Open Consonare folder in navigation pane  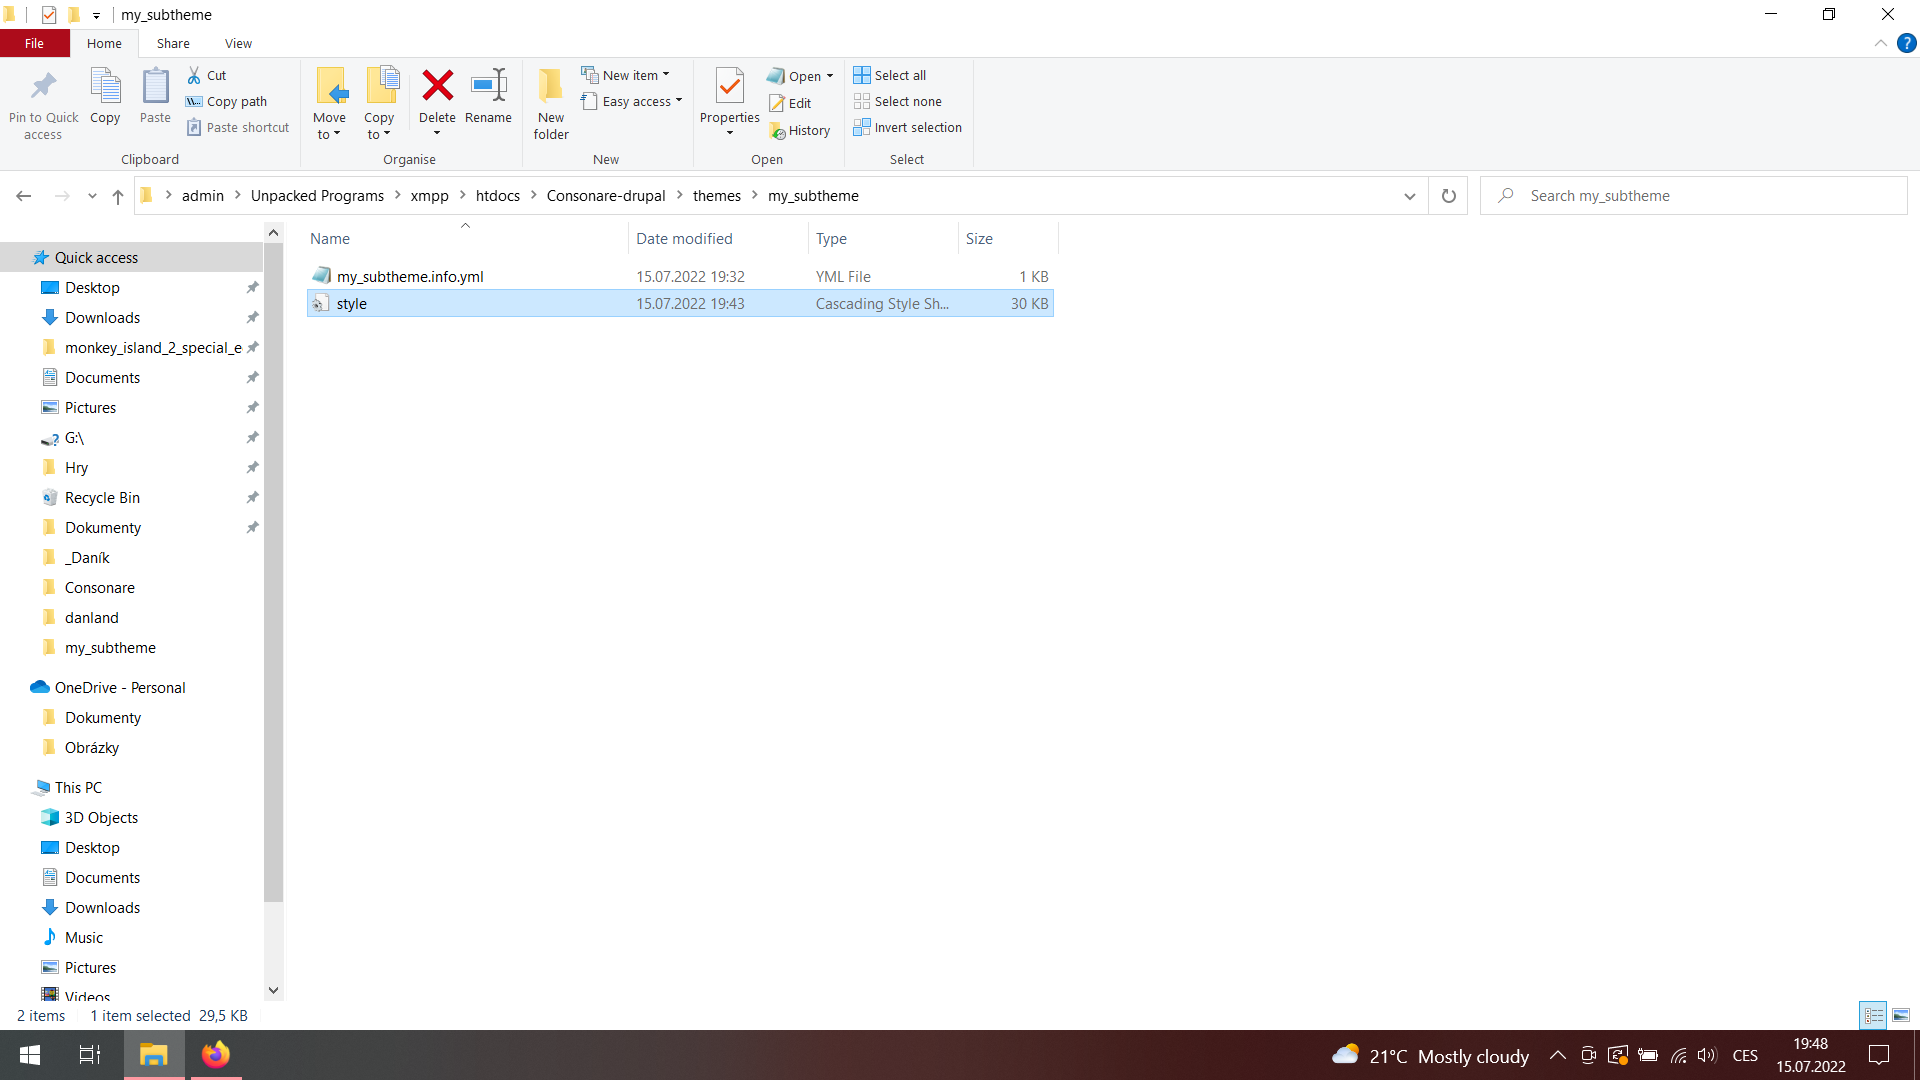[99, 587]
